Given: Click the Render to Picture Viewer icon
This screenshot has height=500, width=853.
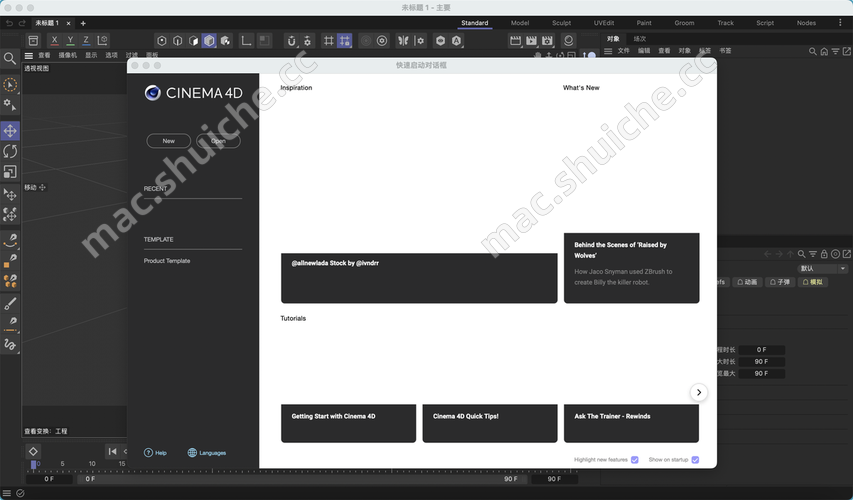Looking at the screenshot, I should click(532, 41).
